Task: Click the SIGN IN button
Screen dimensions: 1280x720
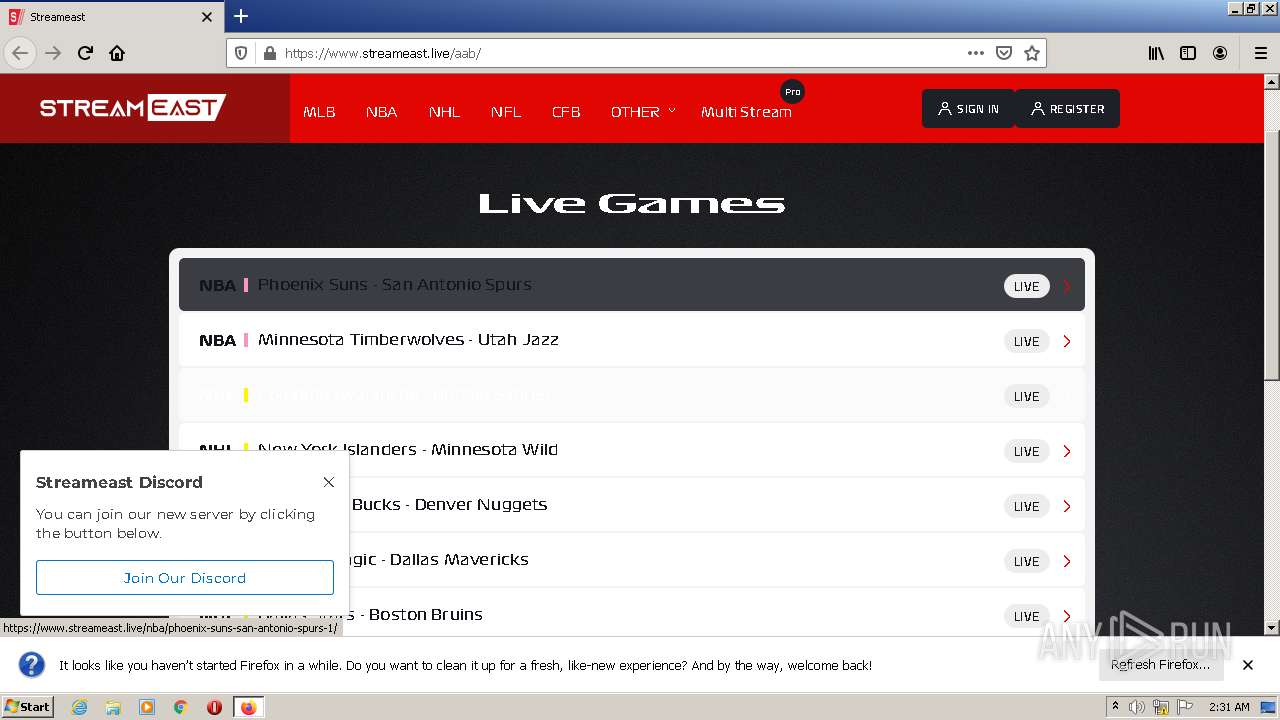Action: 968,109
